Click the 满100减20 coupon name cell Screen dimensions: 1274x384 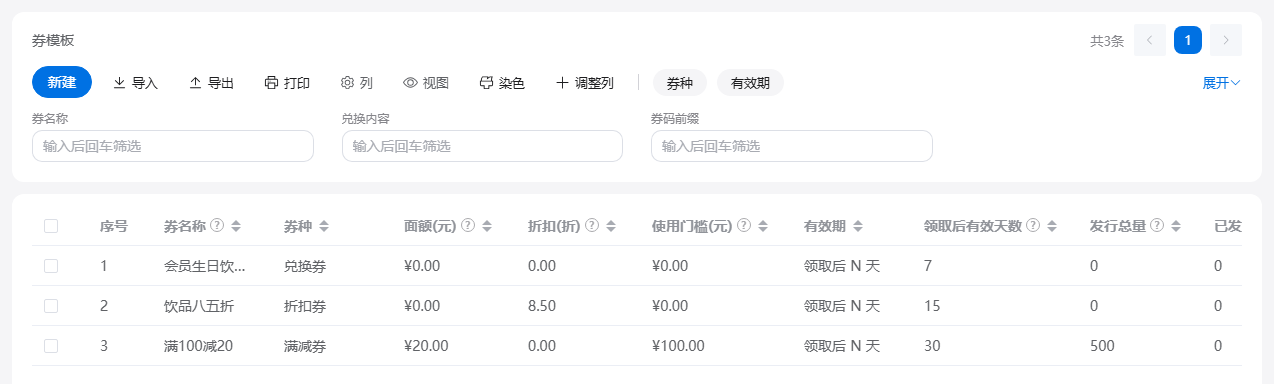[x=198, y=346]
